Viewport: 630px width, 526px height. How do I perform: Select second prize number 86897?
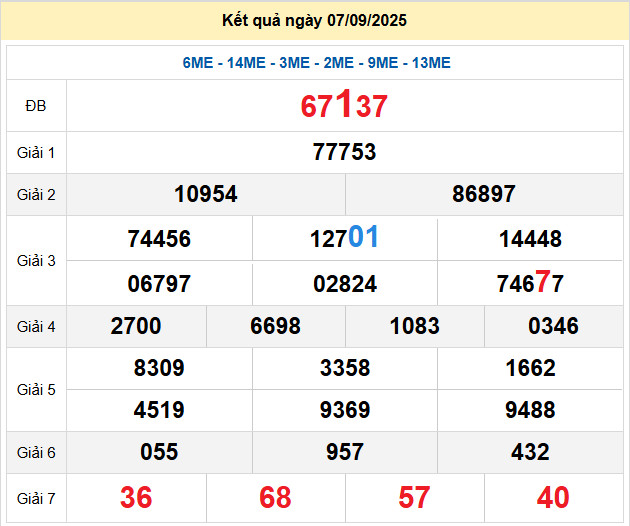484,194
